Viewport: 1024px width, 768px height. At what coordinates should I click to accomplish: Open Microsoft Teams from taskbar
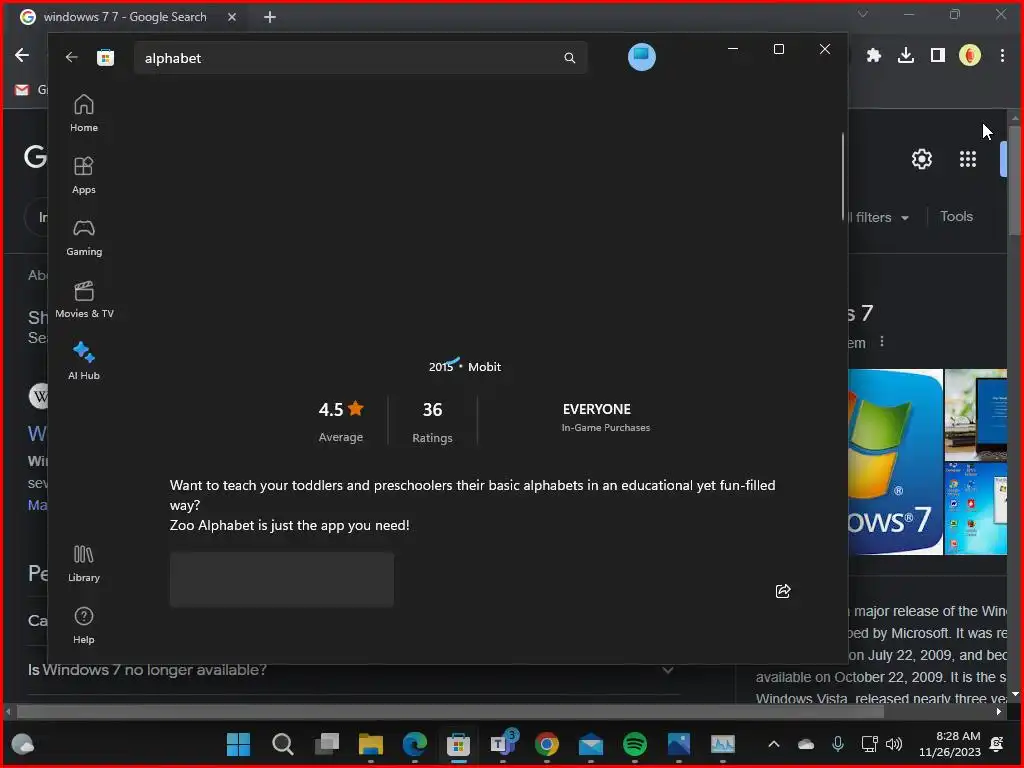coord(502,744)
